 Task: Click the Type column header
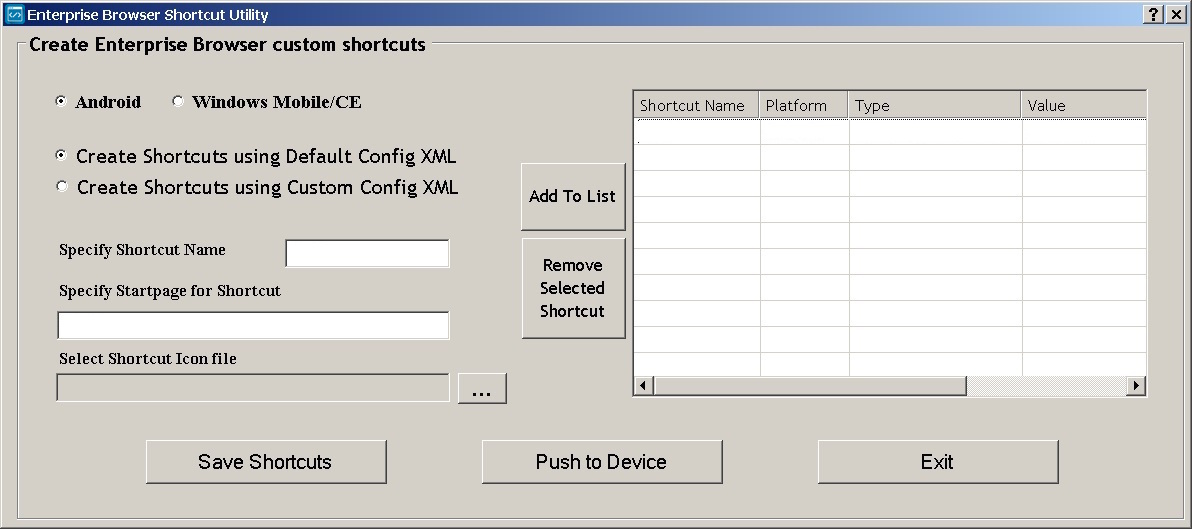[x=934, y=105]
